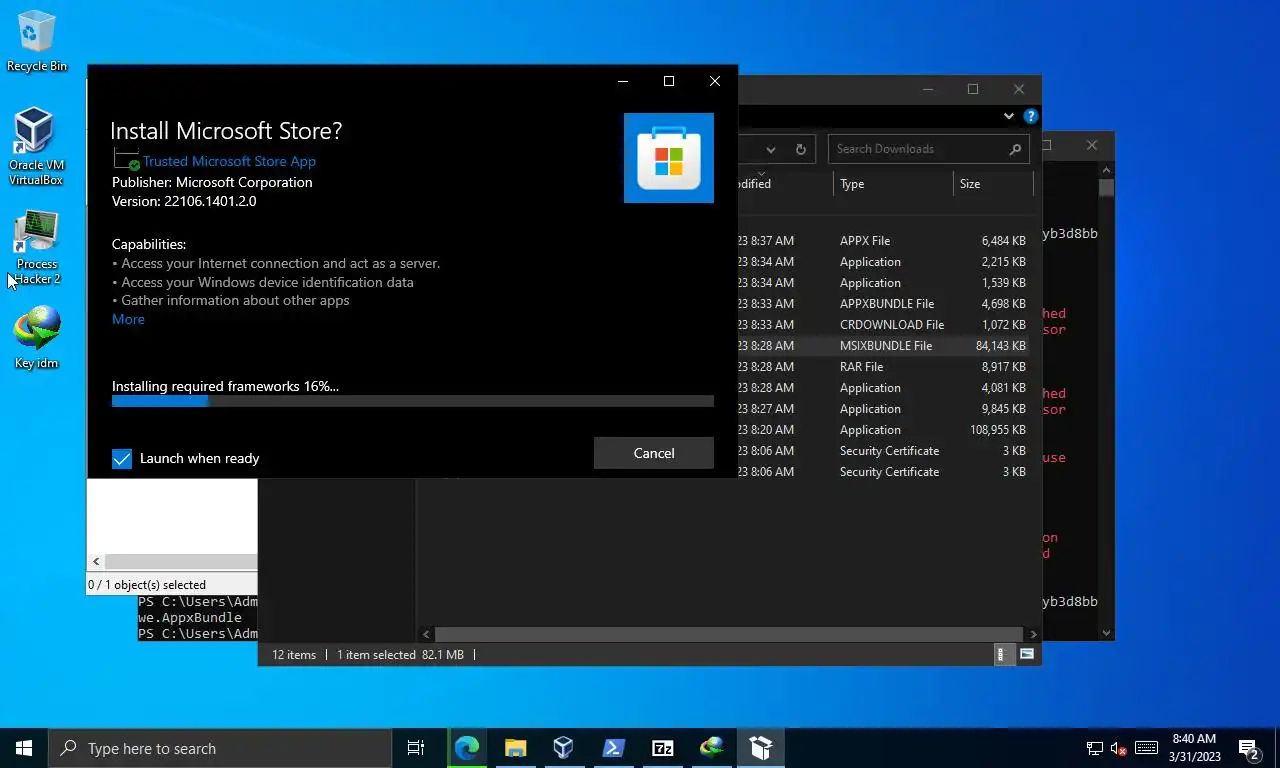Click the date and time clock
This screenshot has height=768, width=1280.
coord(1193,748)
